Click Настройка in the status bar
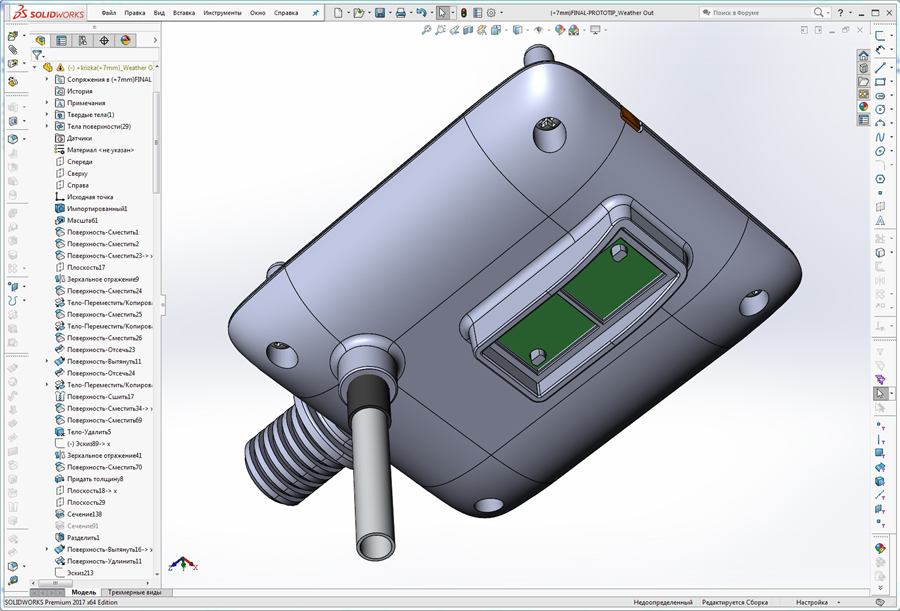This screenshot has width=900, height=611. (x=813, y=602)
